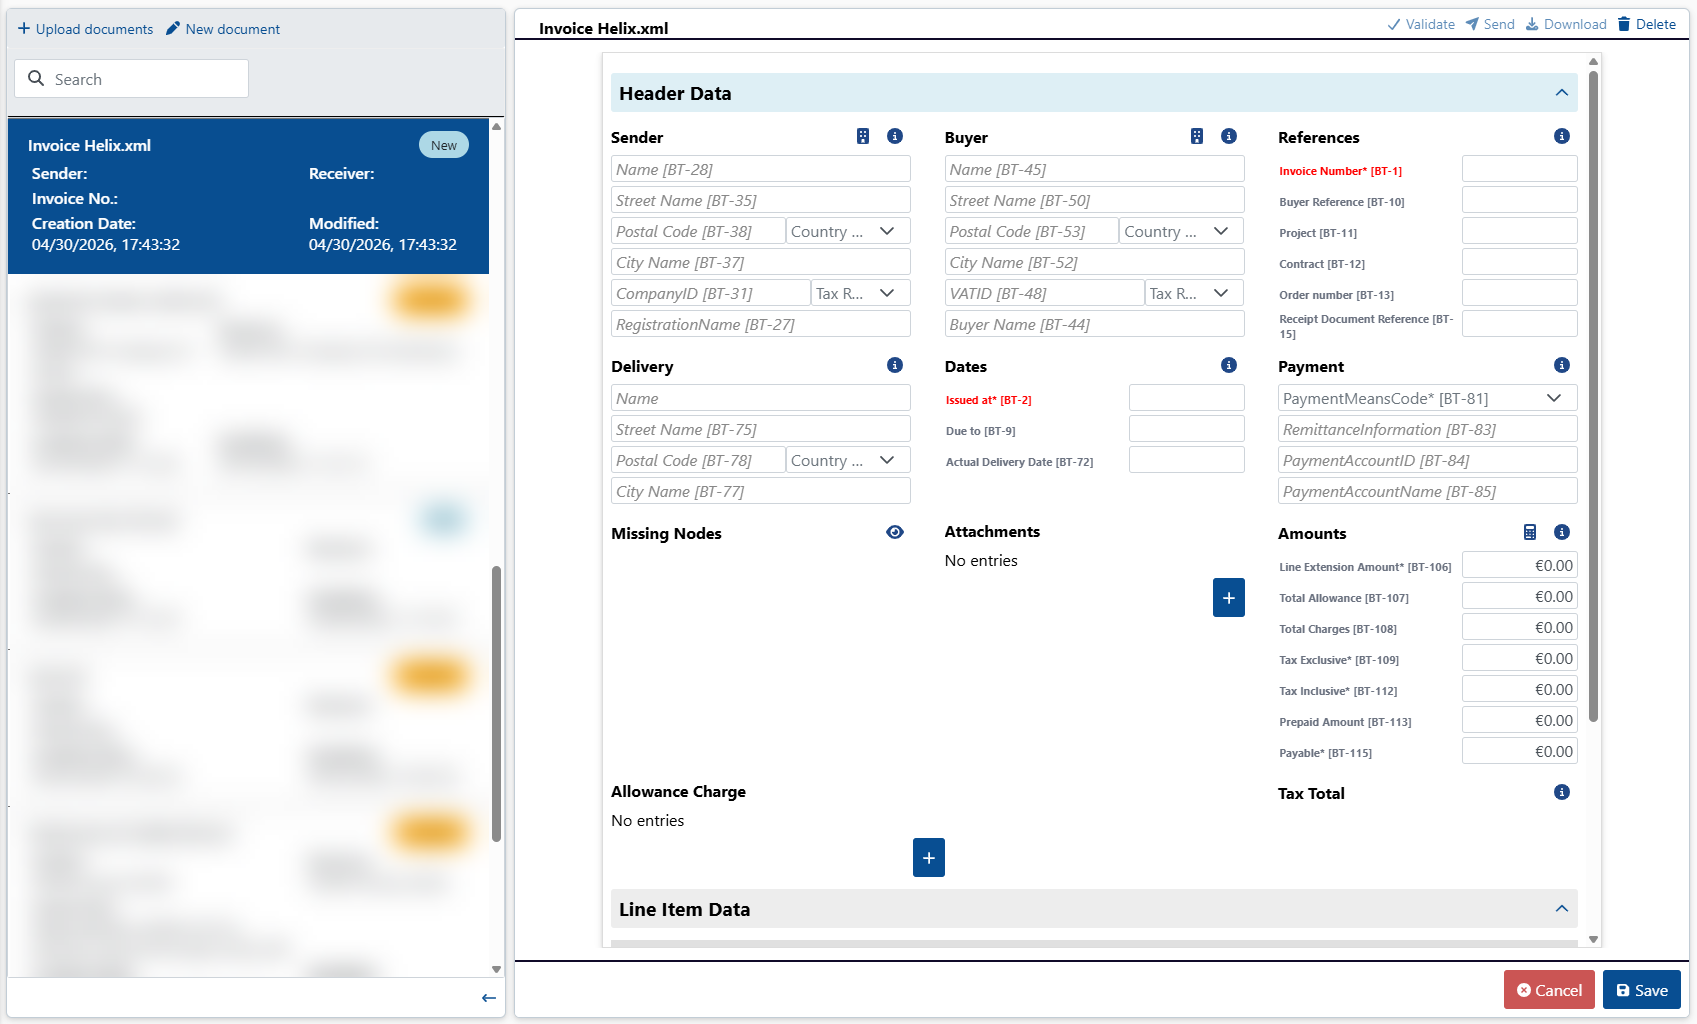Select Invoice Helix.xml in the document list
This screenshot has width=1697, height=1024.
click(x=248, y=196)
